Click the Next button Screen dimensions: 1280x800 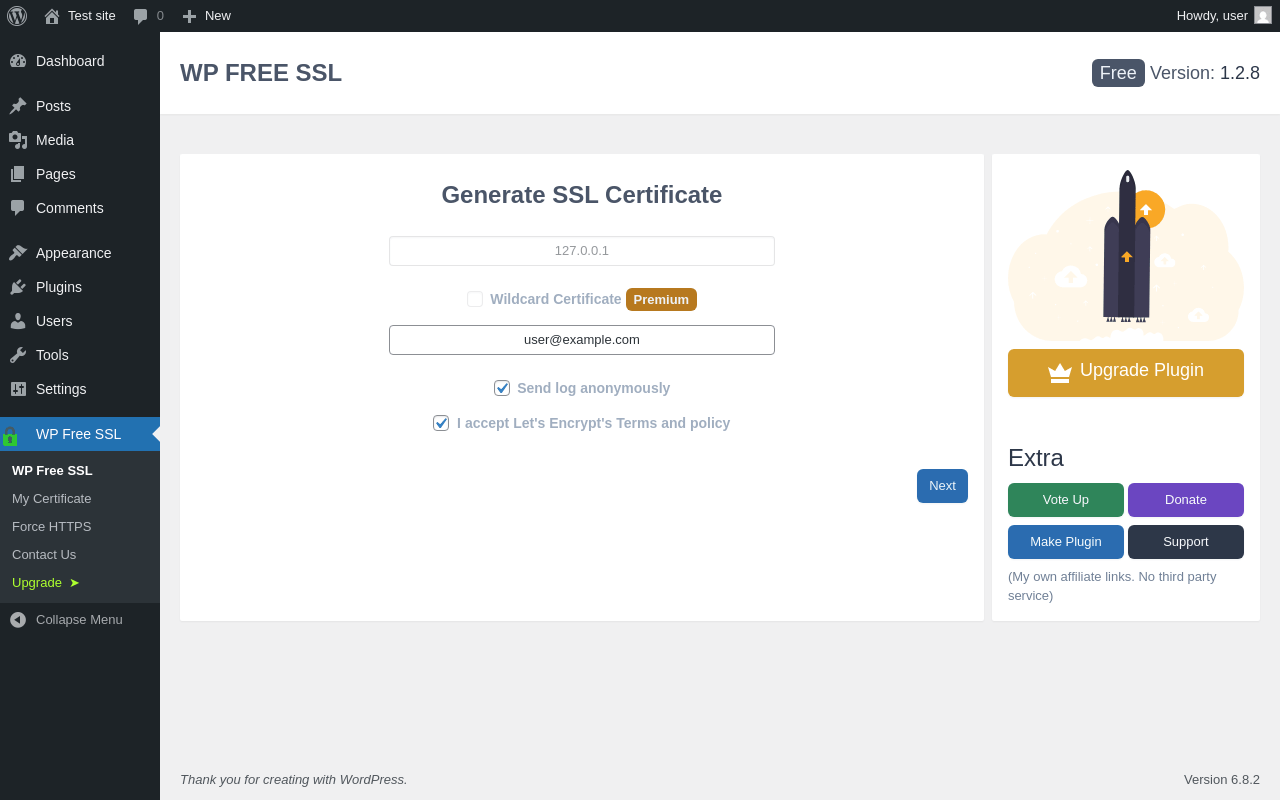point(942,486)
